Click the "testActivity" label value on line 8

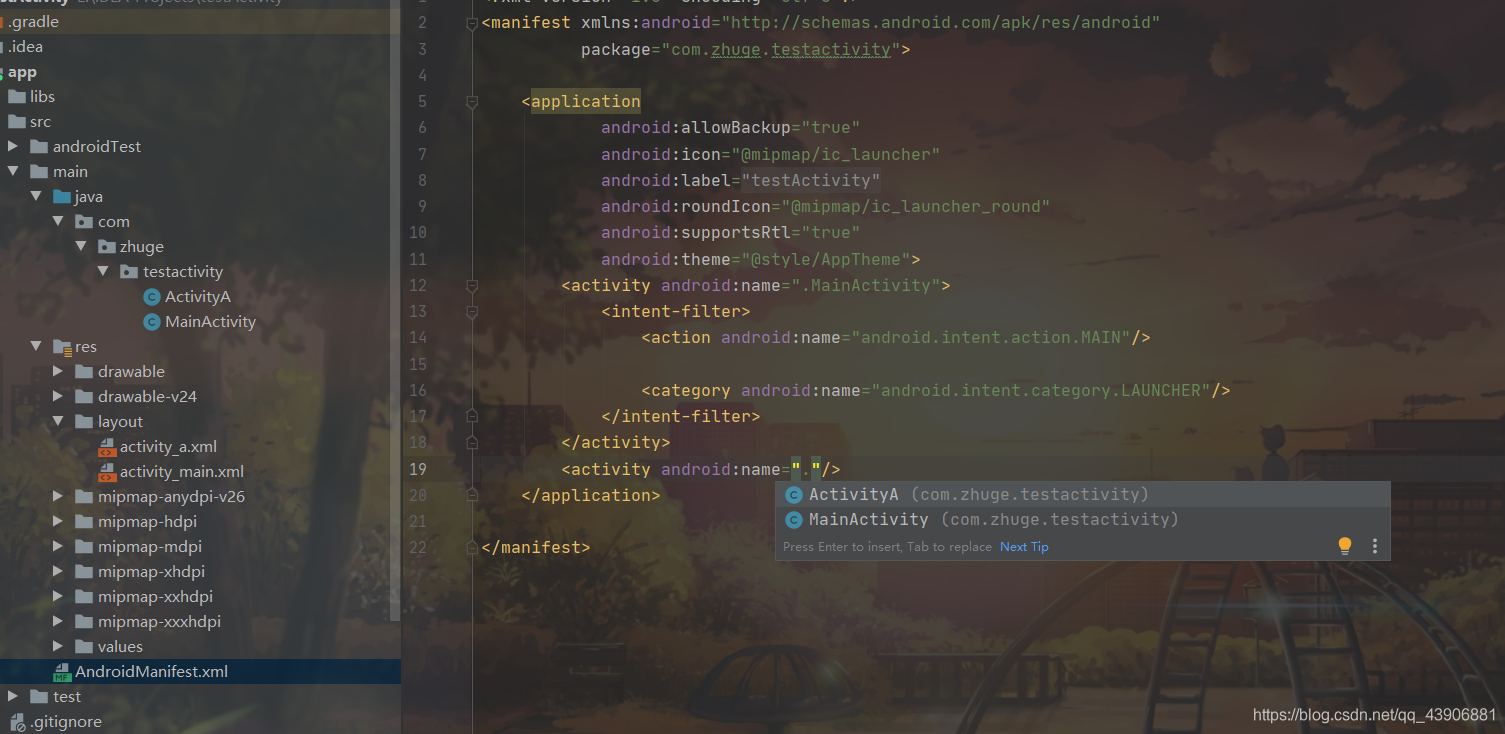[x=810, y=180]
